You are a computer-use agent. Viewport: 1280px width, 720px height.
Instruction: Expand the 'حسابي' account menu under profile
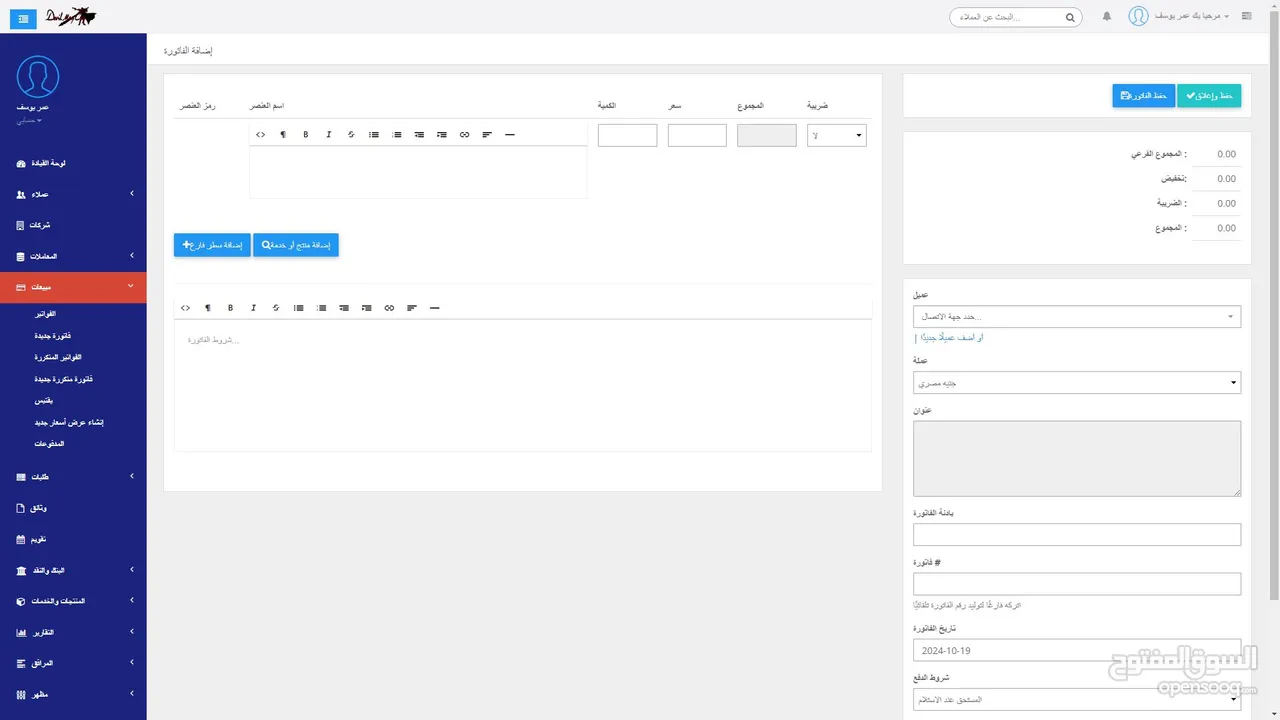tap(27, 120)
